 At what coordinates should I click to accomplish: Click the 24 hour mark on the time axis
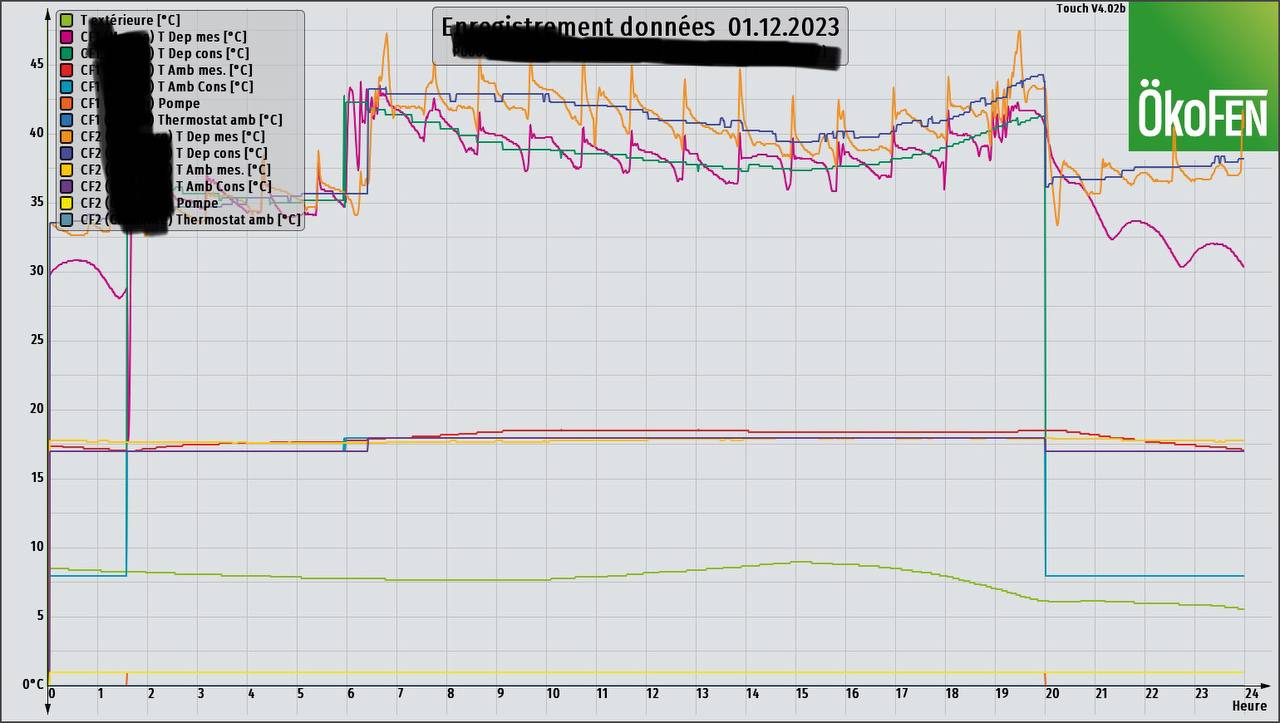(1251, 694)
